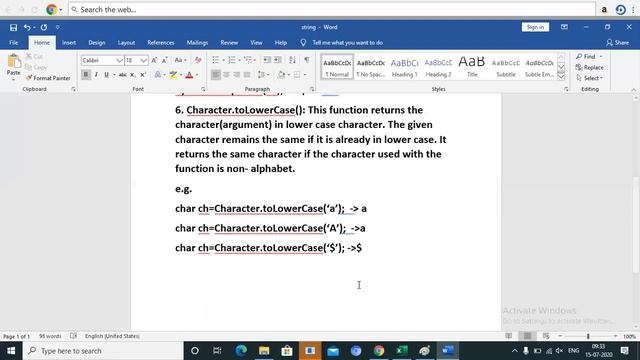The width and height of the screenshot is (640, 360).
Task: Open the Styles pane launcher
Action: tap(566, 89)
